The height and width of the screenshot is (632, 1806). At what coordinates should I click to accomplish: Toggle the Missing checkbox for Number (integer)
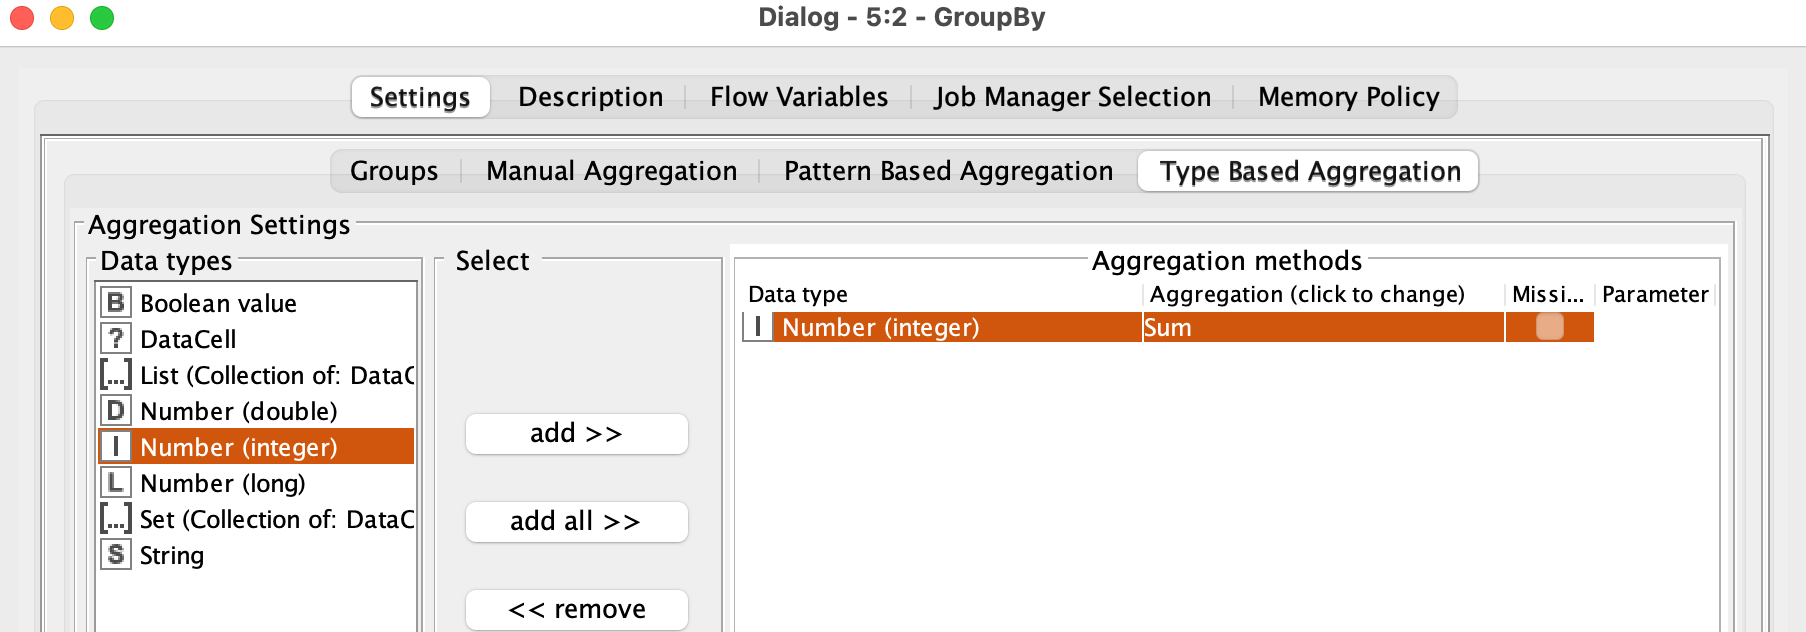pyautogui.click(x=1549, y=327)
